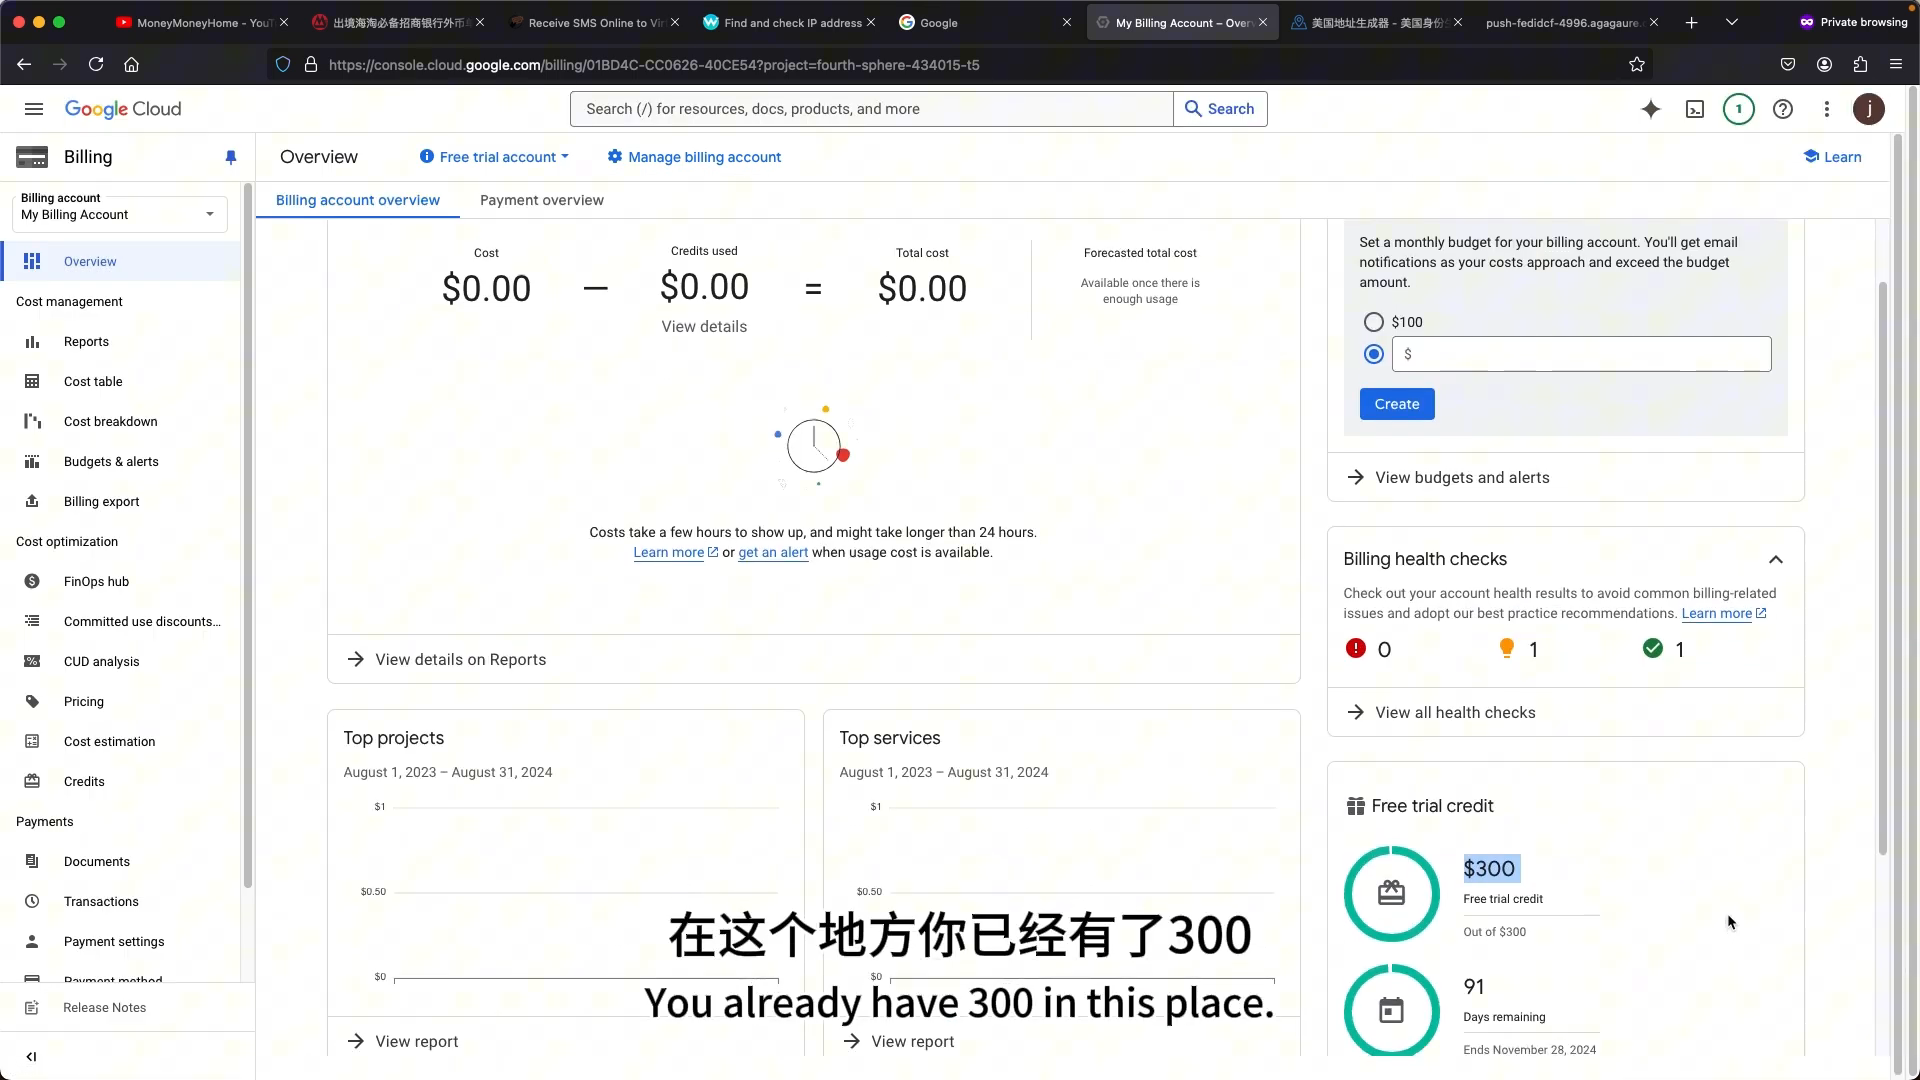Focus the resources search box
Viewport: 1920px width, 1080px height.
(871, 109)
